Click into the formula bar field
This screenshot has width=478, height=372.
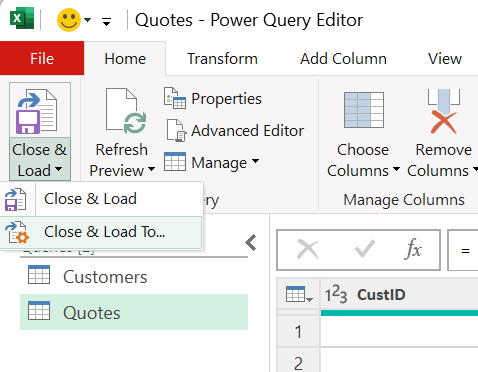[x=463, y=250]
